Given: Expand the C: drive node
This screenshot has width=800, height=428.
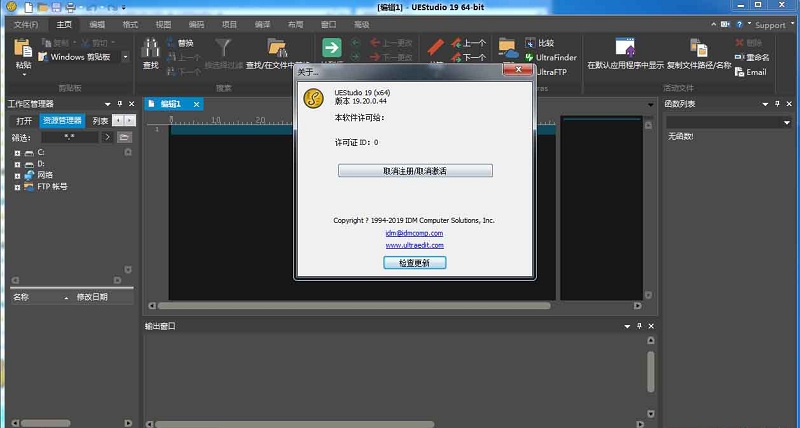Looking at the screenshot, I should pyautogui.click(x=17, y=153).
